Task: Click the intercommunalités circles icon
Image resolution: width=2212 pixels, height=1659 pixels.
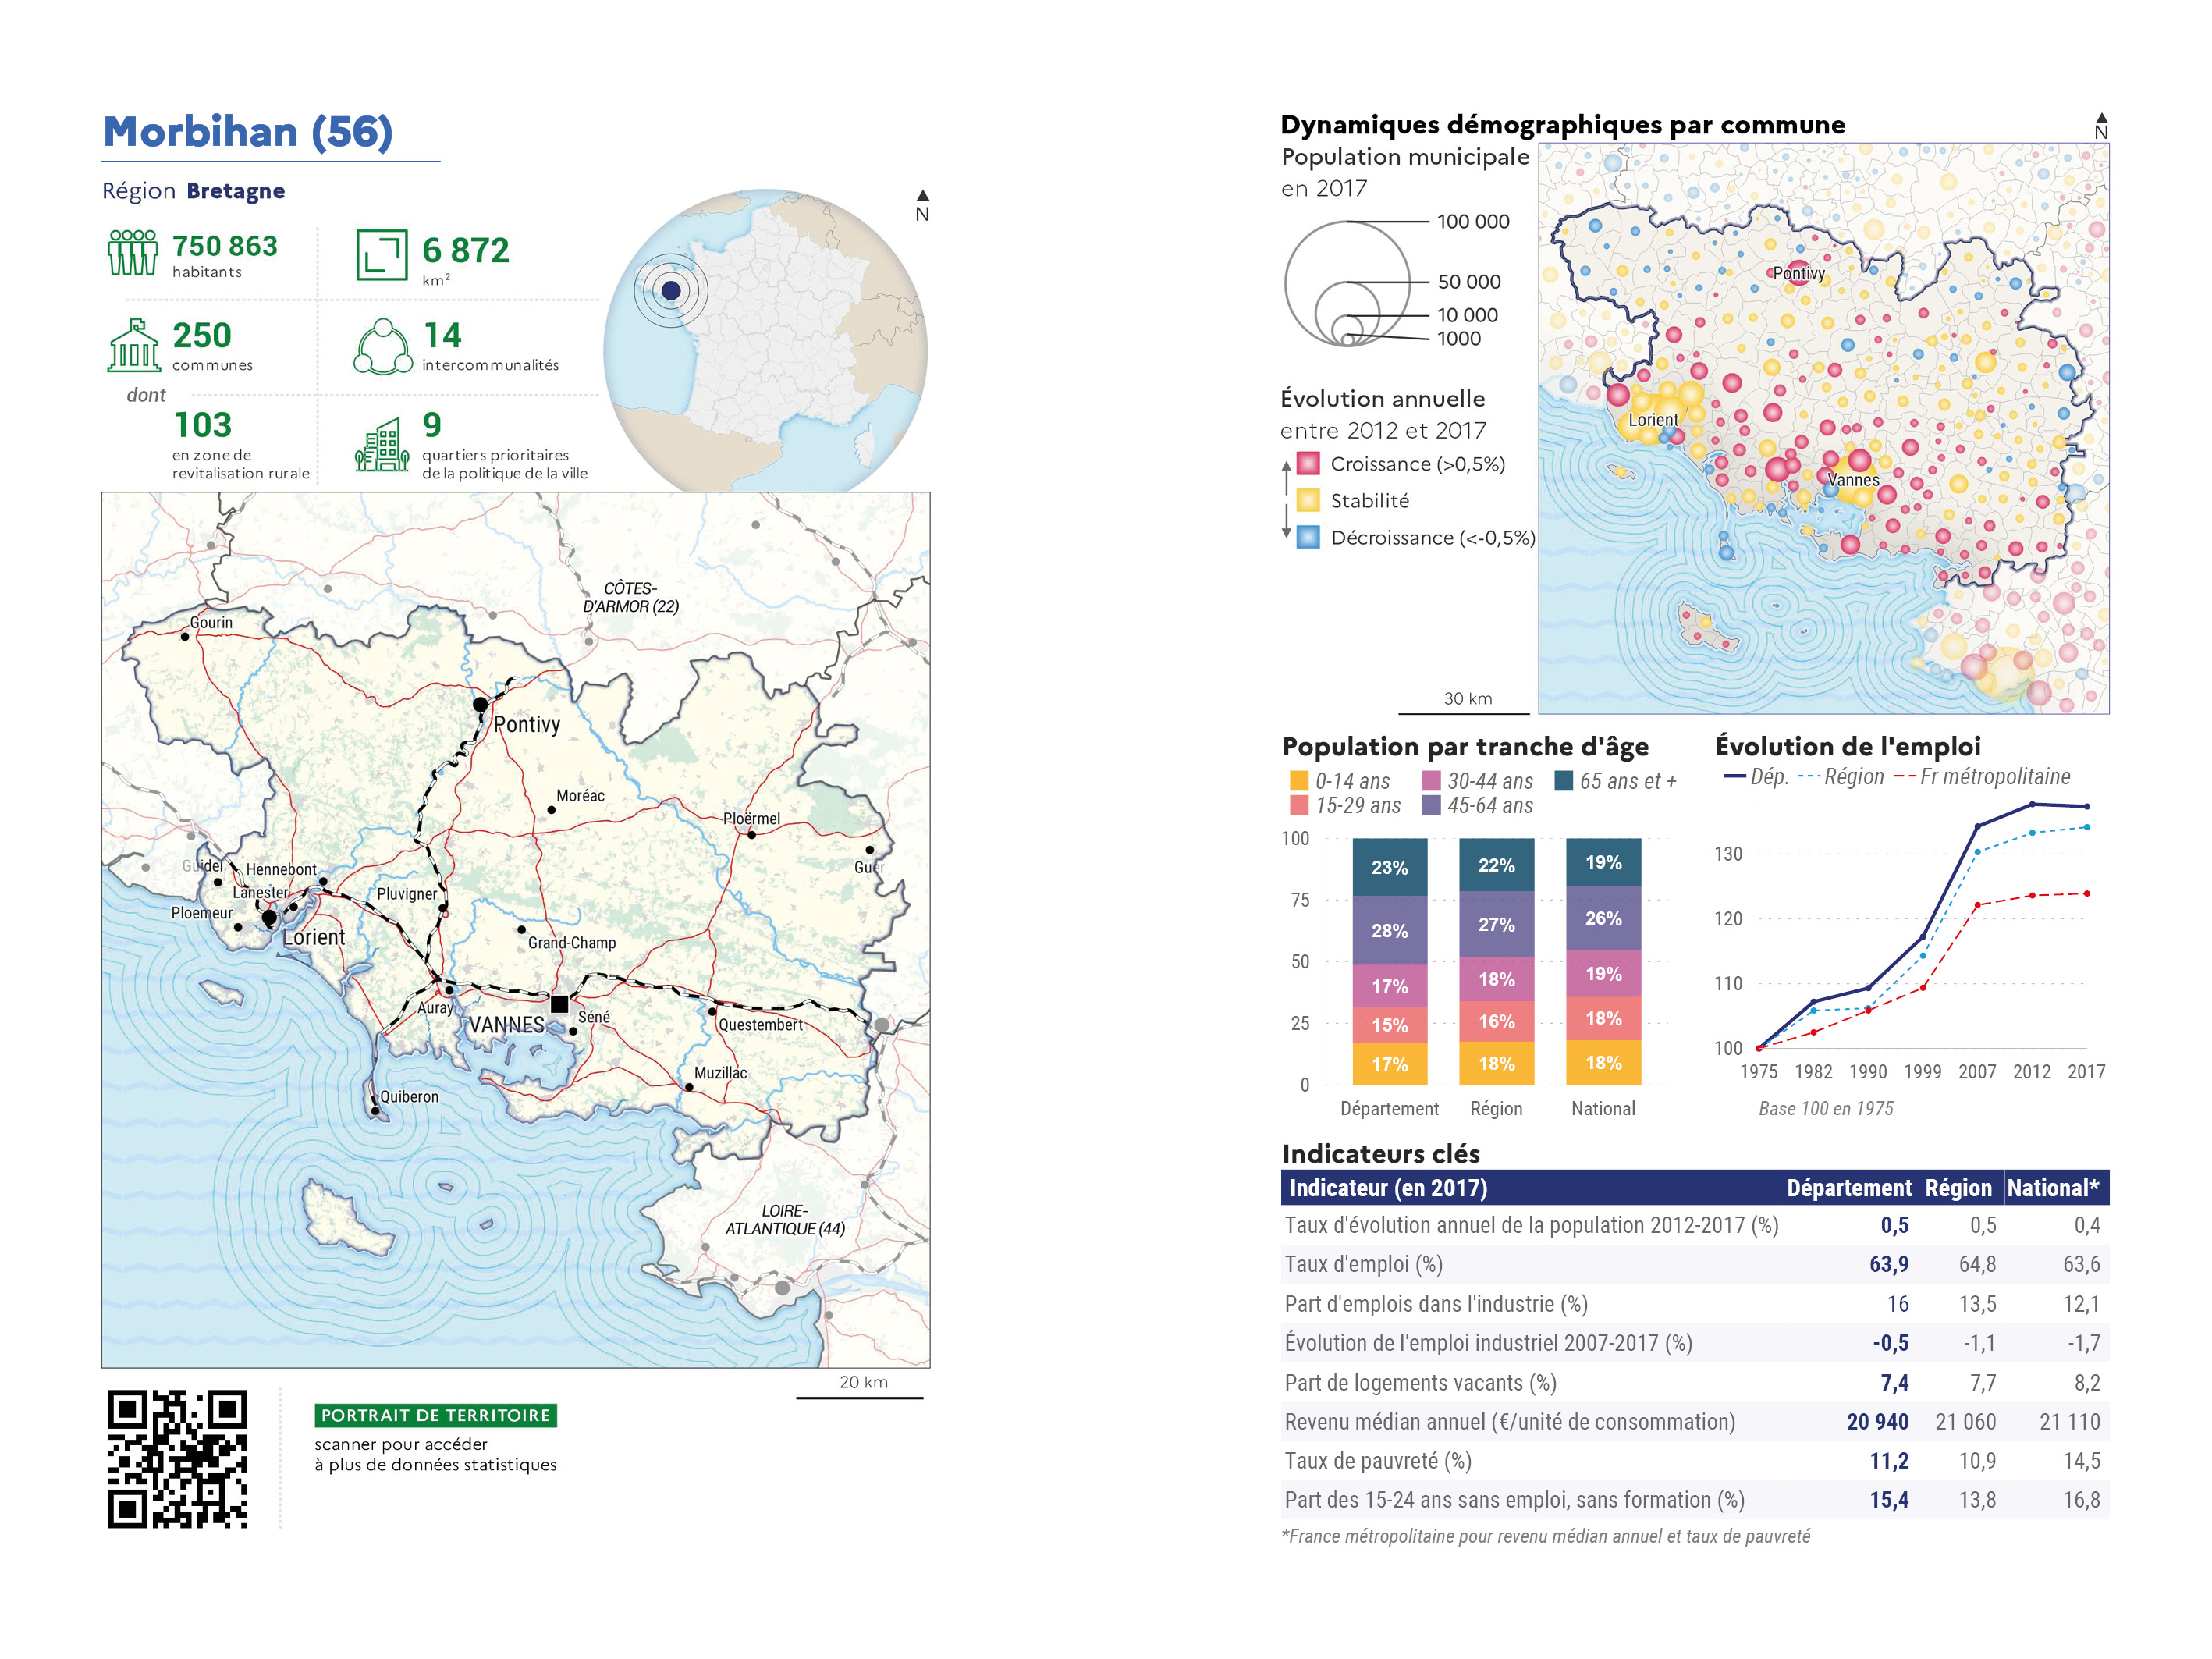Action: click(382, 346)
